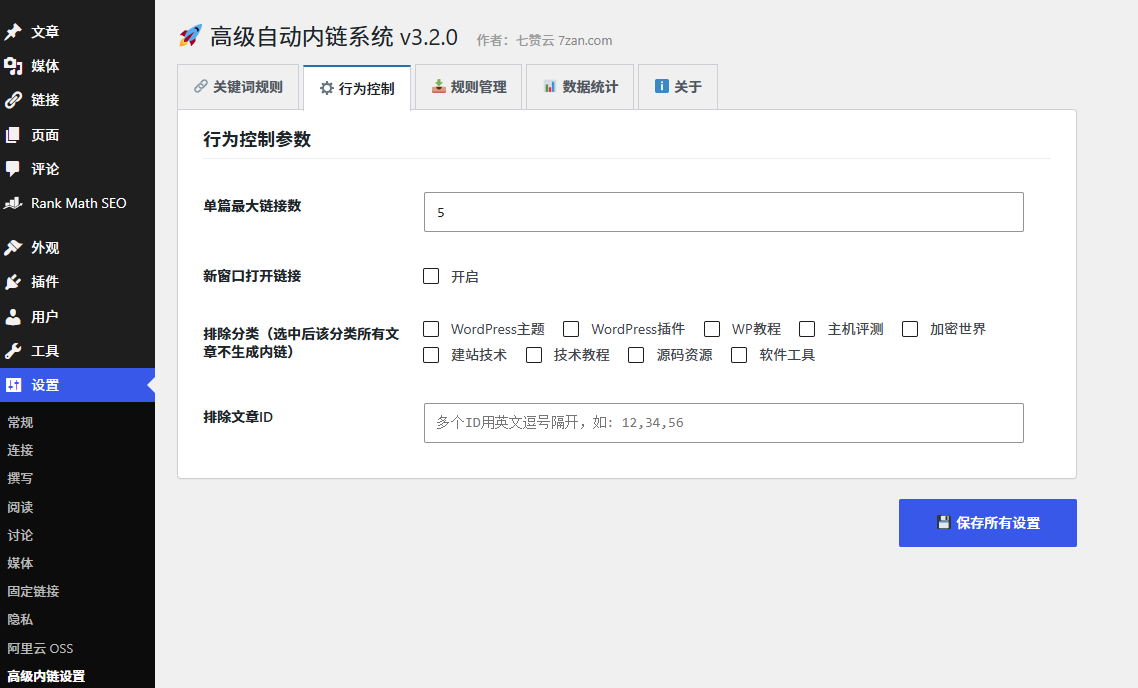Select the 加密世界 category checkbox
This screenshot has width=1138, height=688.
(x=910, y=329)
